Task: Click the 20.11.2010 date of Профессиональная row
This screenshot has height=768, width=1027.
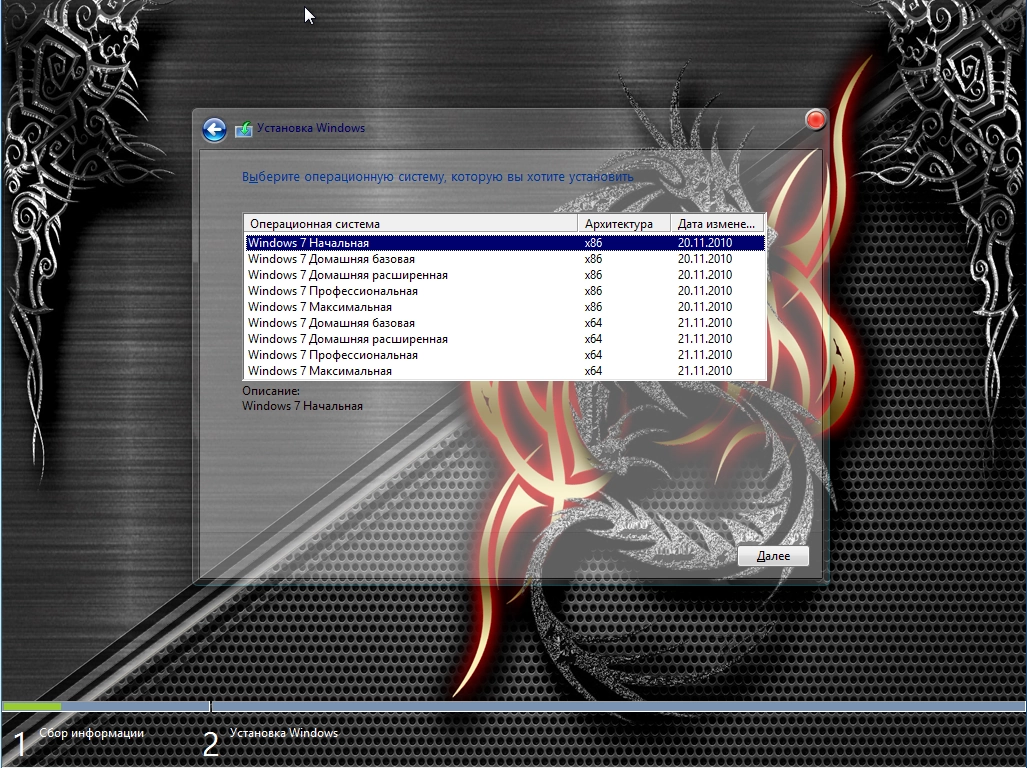Action: [x=705, y=291]
